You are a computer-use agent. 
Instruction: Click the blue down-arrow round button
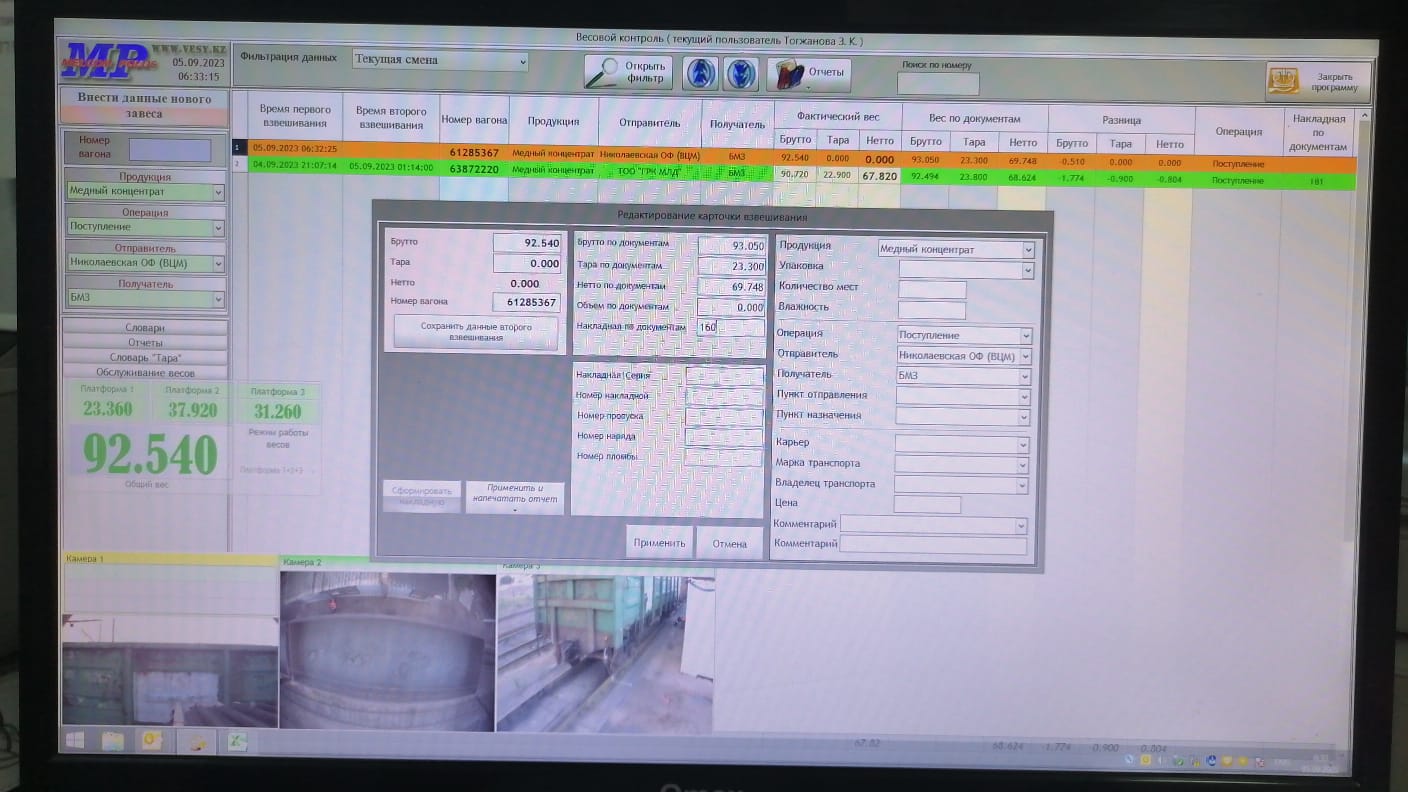tap(740, 73)
